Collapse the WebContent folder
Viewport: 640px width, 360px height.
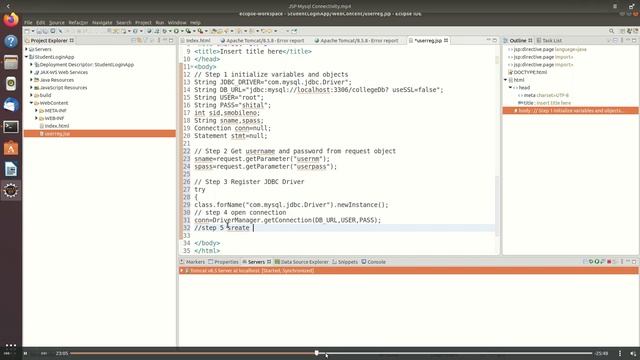point(31,103)
